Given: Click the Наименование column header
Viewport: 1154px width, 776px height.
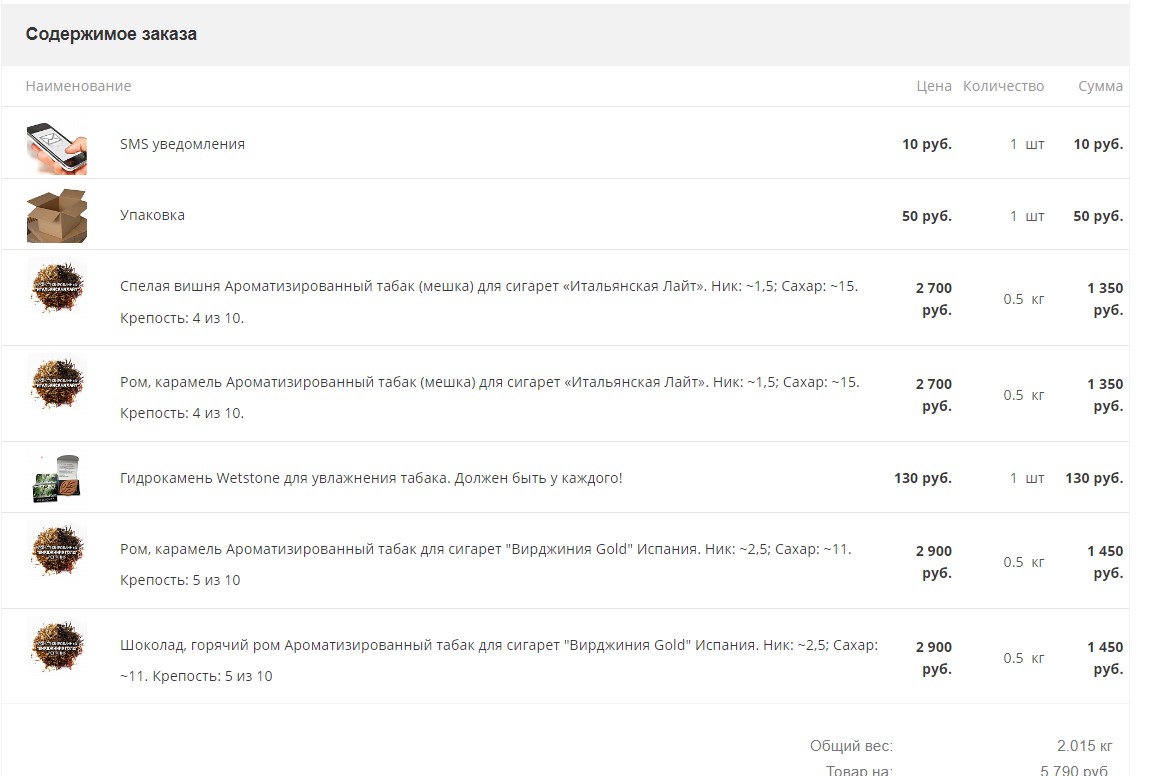Looking at the screenshot, I should click(78, 86).
